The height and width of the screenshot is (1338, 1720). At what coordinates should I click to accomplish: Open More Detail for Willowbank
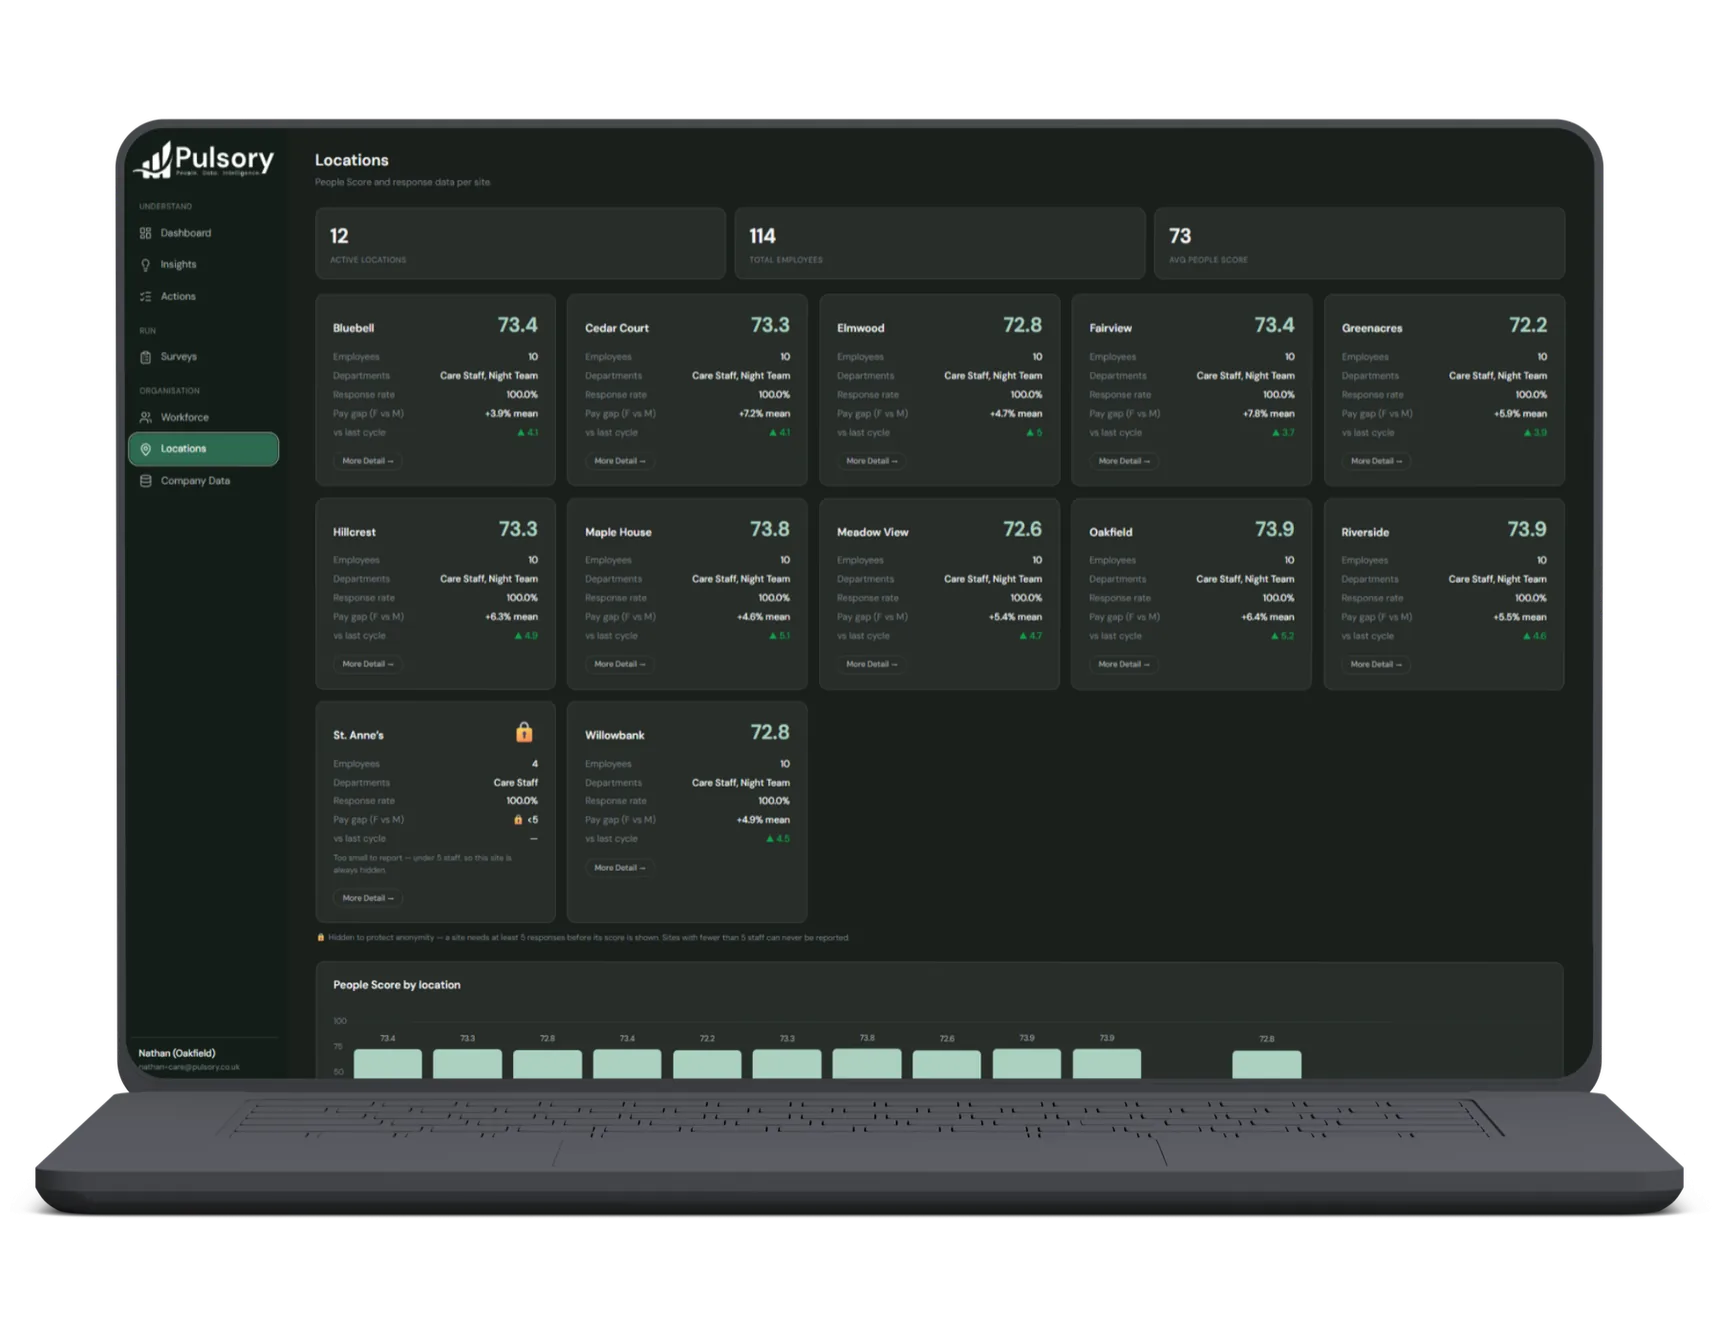(620, 868)
